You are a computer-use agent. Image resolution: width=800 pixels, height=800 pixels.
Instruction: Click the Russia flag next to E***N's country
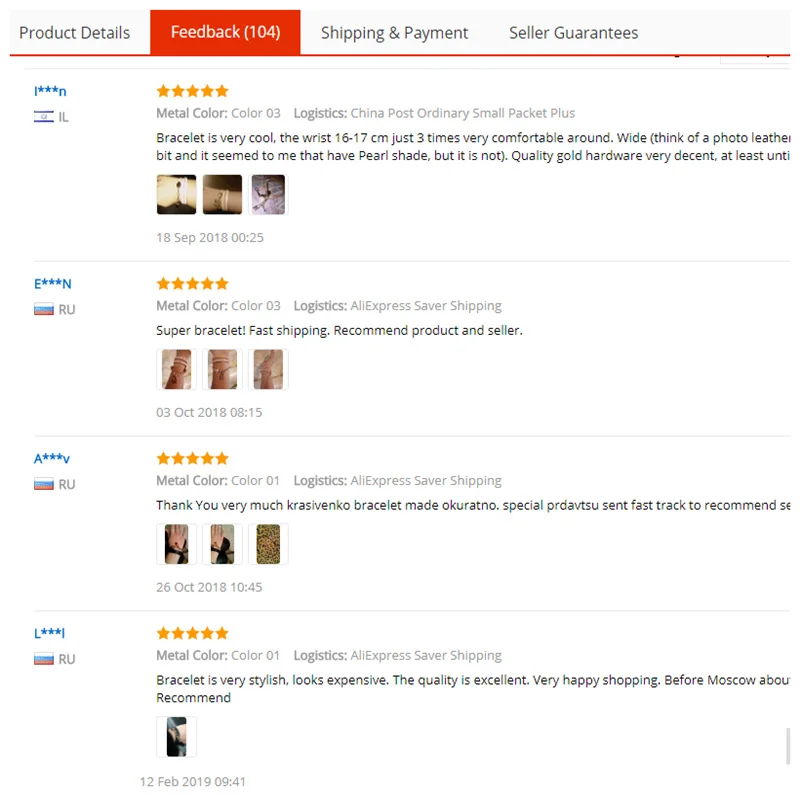[x=44, y=309]
